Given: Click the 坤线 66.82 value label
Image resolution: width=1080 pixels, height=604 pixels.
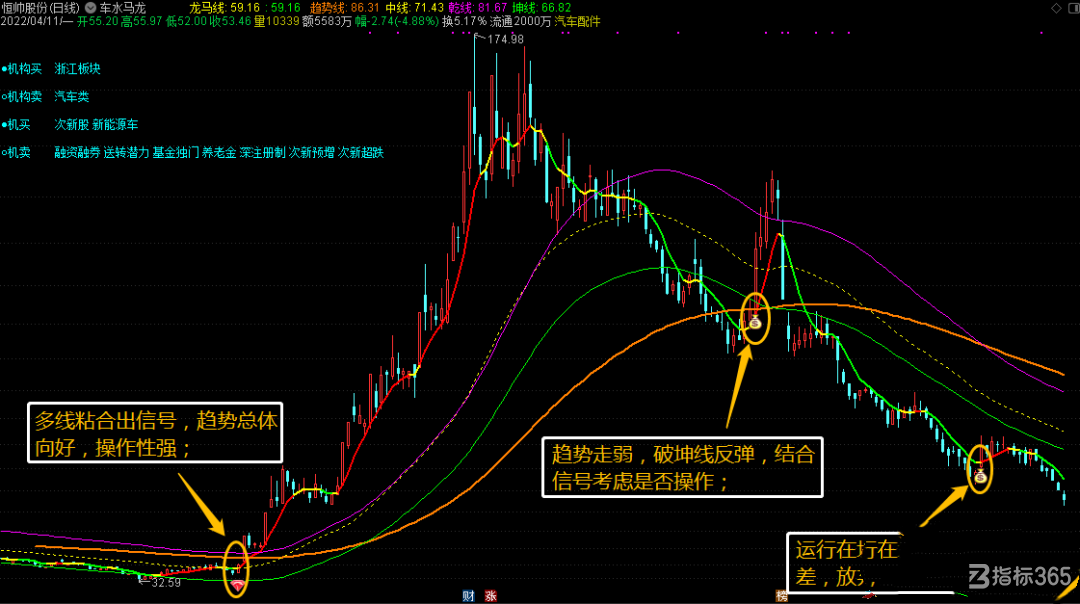Looking at the screenshot, I should pyautogui.click(x=541, y=8).
